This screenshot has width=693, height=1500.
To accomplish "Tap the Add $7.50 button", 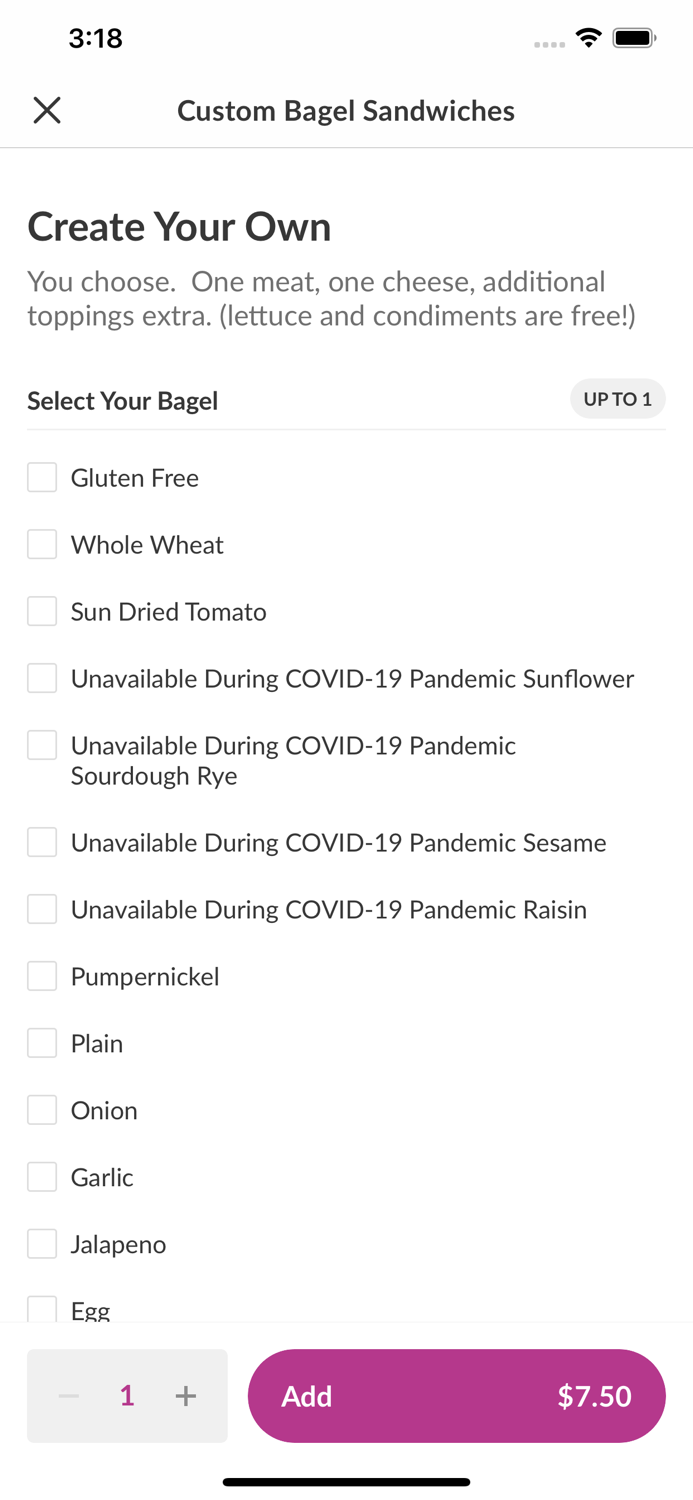I will tap(456, 1396).
